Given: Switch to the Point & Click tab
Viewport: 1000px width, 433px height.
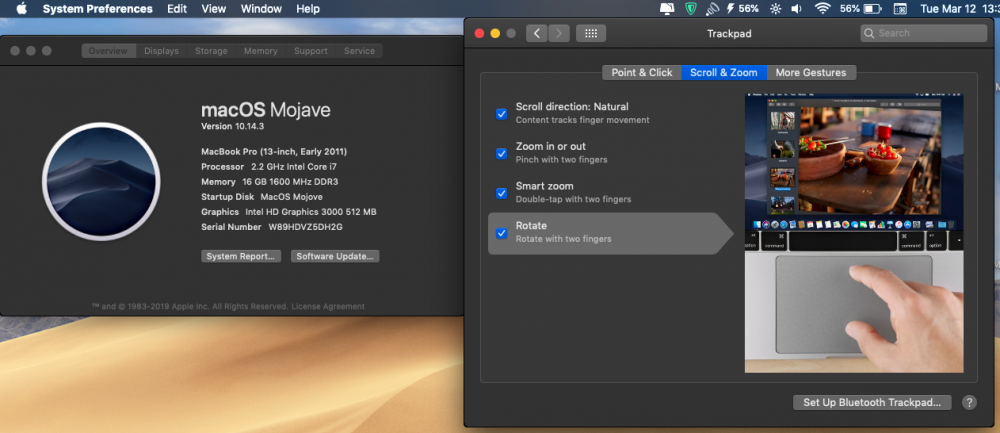Looking at the screenshot, I should point(642,73).
